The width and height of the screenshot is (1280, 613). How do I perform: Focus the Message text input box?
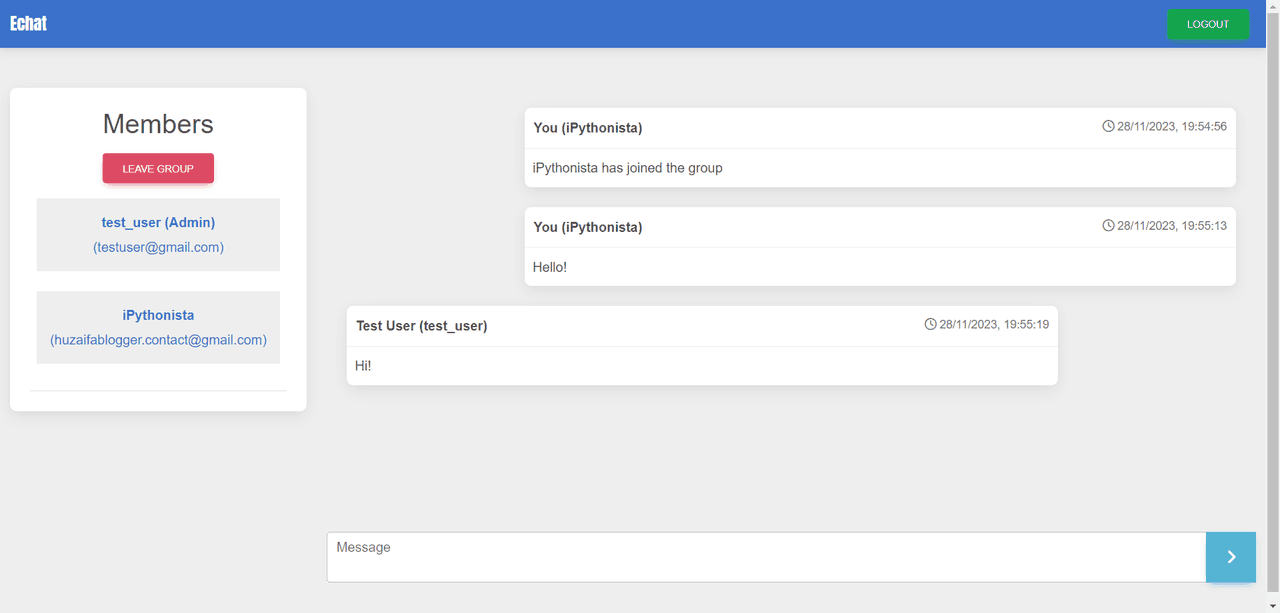pyautogui.click(x=766, y=557)
